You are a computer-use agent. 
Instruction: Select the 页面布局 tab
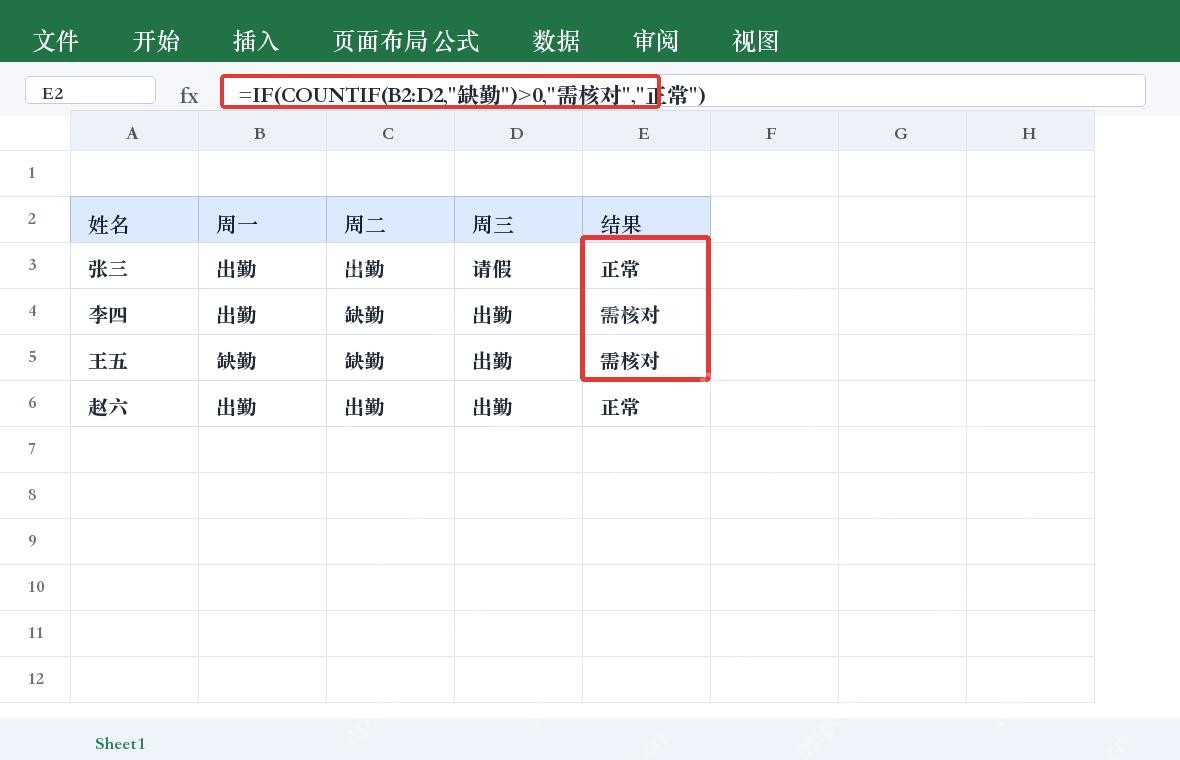(x=381, y=41)
